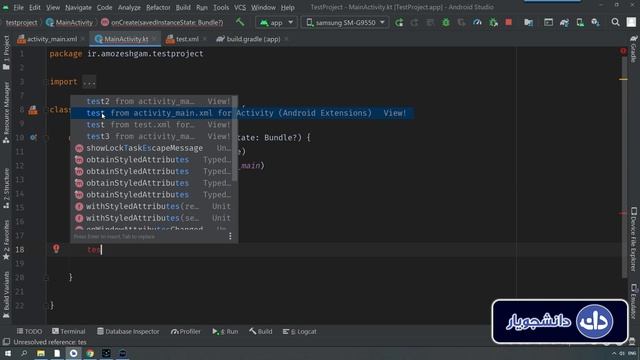This screenshot has height=360, width=640.
Task: Click the Rerun app icon
Action: (399, 22)
